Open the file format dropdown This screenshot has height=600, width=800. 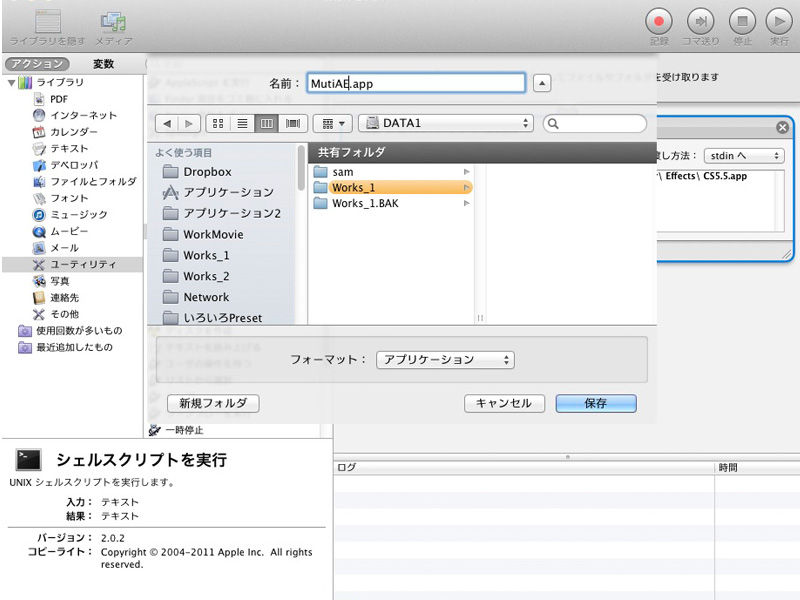pyautogui.click(x=444, y=360)
